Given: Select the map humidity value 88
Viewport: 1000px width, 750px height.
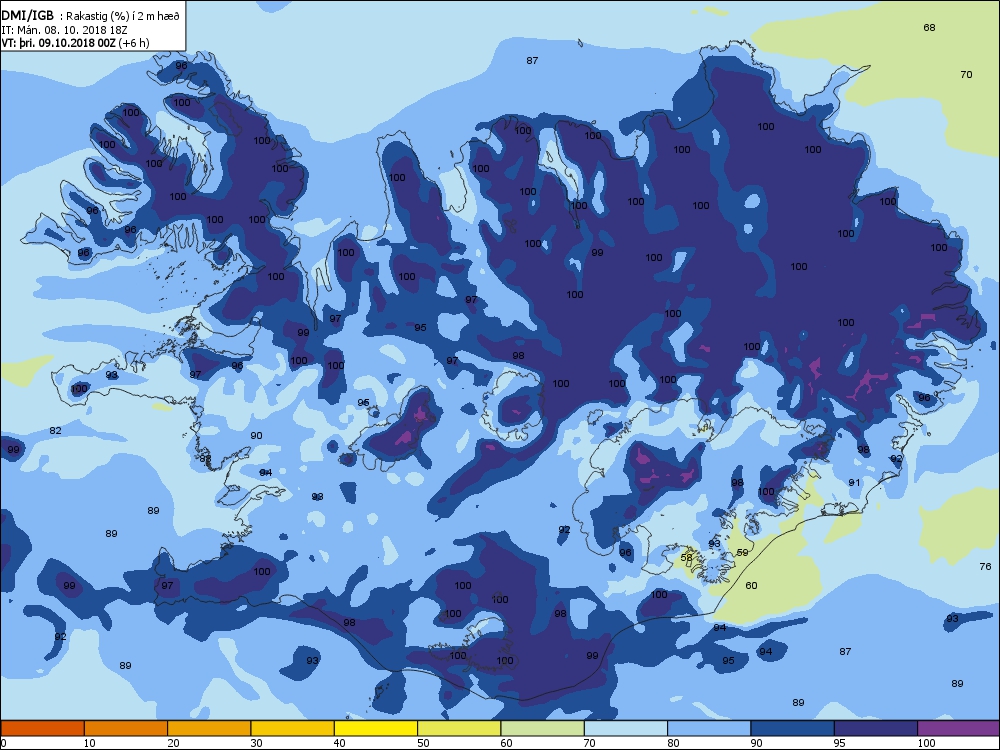Looking at the screenshot, I should click(x=205, y=459).
